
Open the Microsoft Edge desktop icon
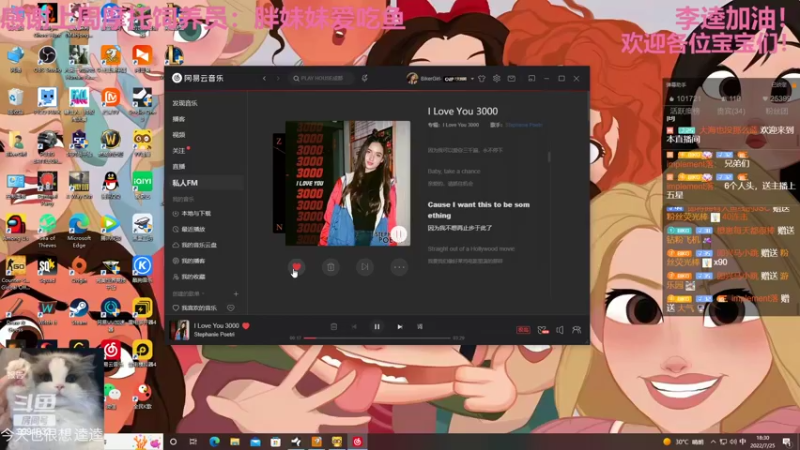coord(79,231)
